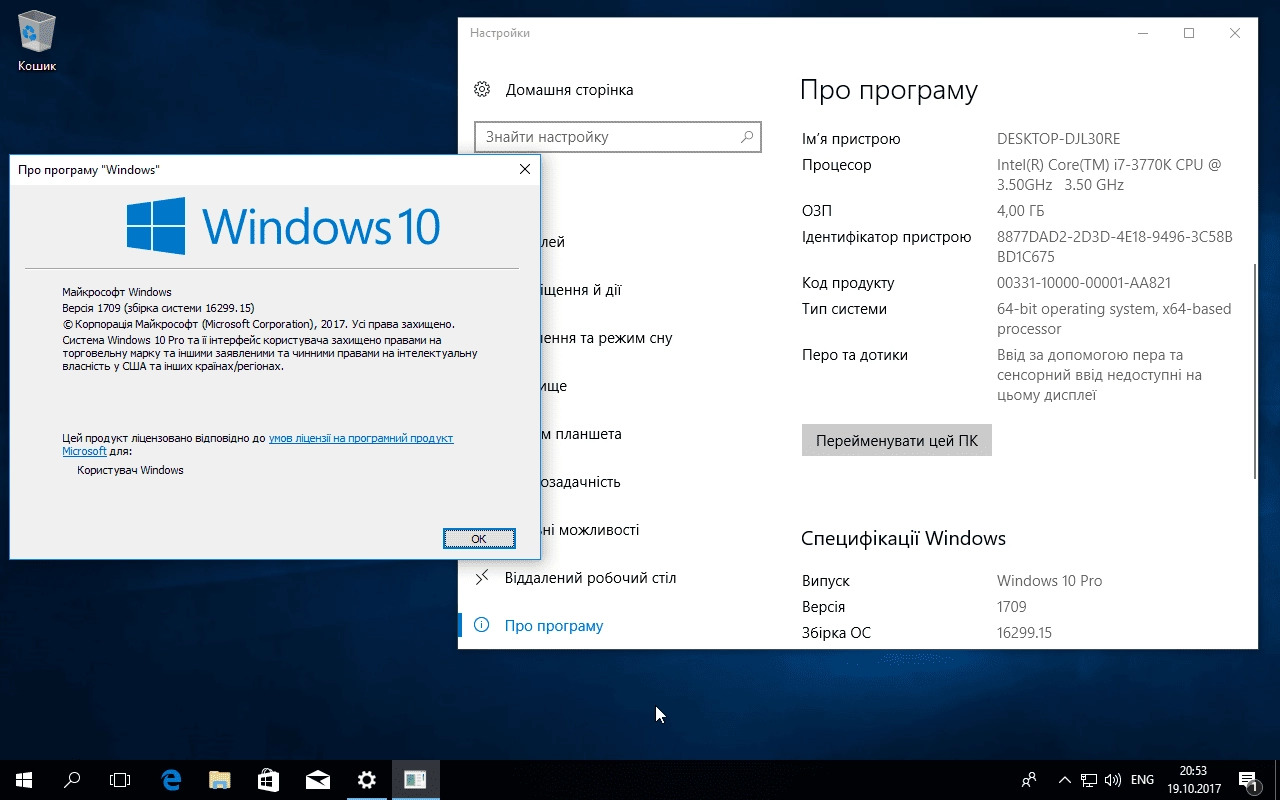Click the Перейменувати цей ПК button
The height and width of the screenshot is (800, 1280).
click(896, 440)
